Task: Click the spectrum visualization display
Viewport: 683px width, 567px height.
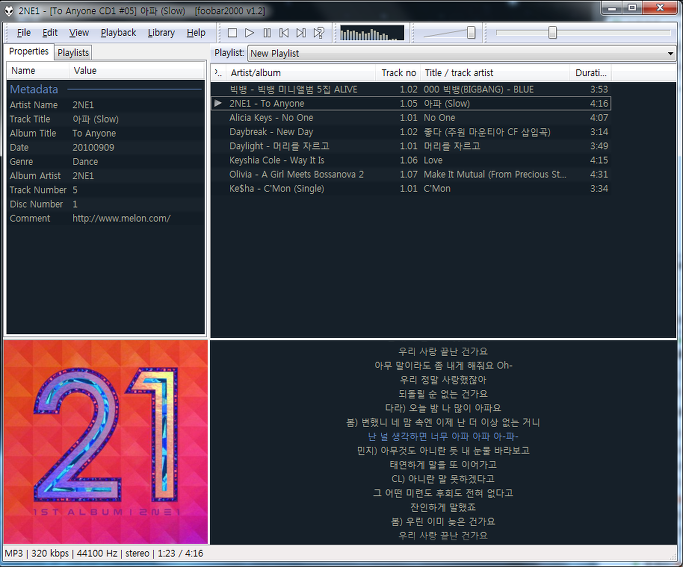Action: click(x=372, y=33)
